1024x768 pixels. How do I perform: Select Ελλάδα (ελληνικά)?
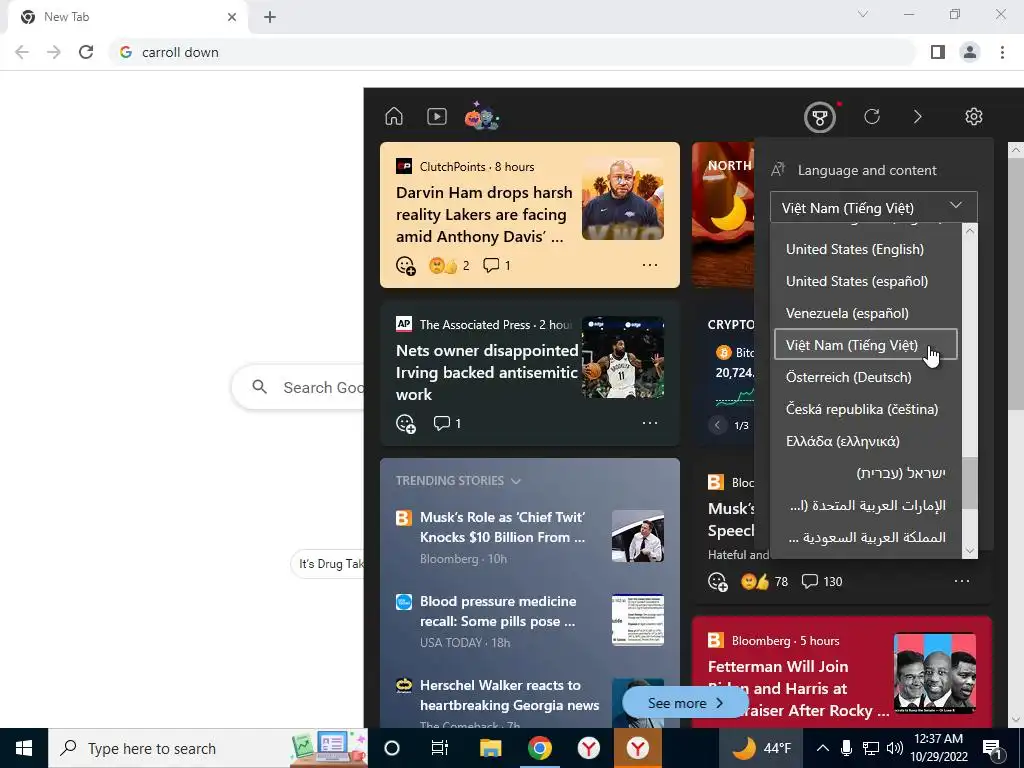coord(866,441)
